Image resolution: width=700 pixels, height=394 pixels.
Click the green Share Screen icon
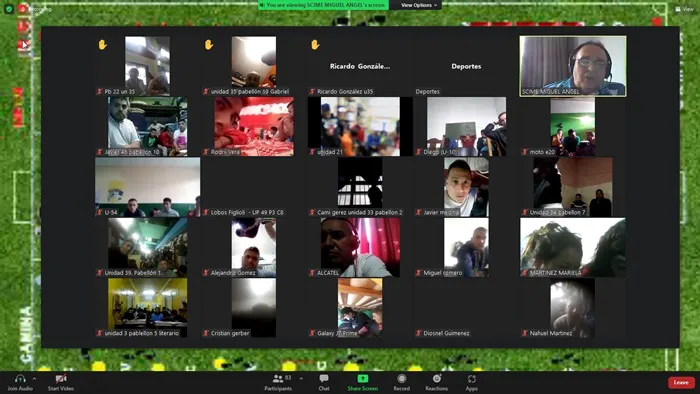click(x=362, y=379)
